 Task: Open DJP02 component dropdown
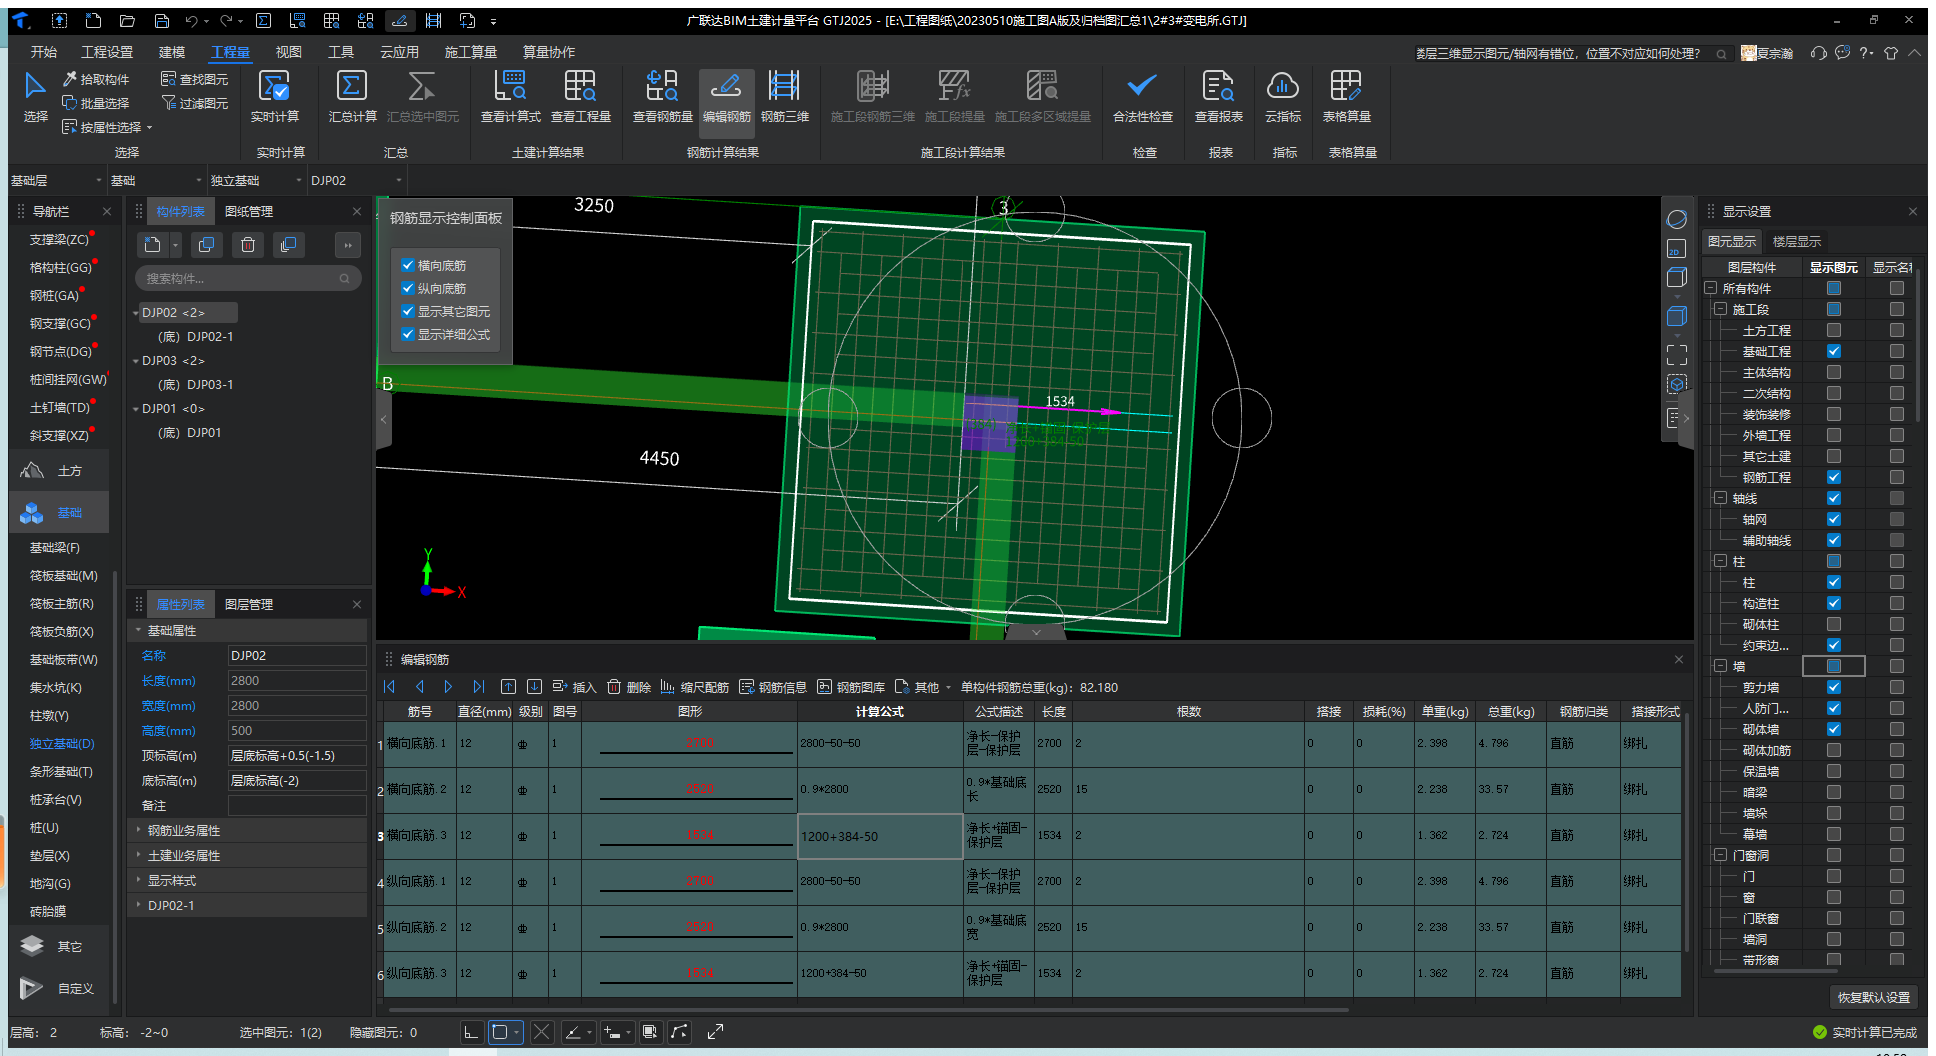click(356, 180)
